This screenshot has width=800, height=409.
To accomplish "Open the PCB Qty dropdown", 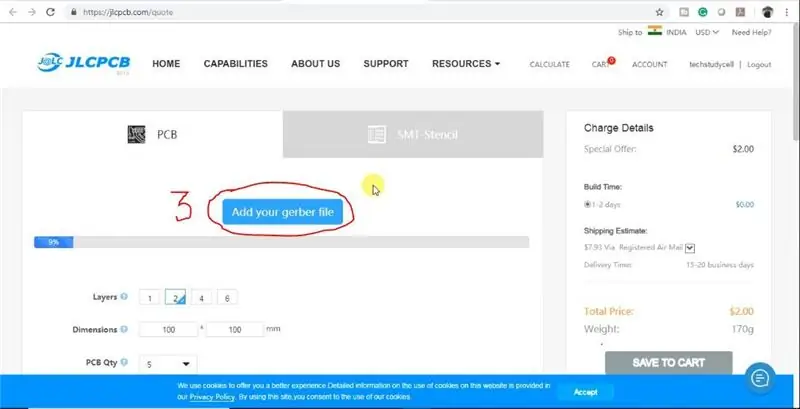I will 168,364.
